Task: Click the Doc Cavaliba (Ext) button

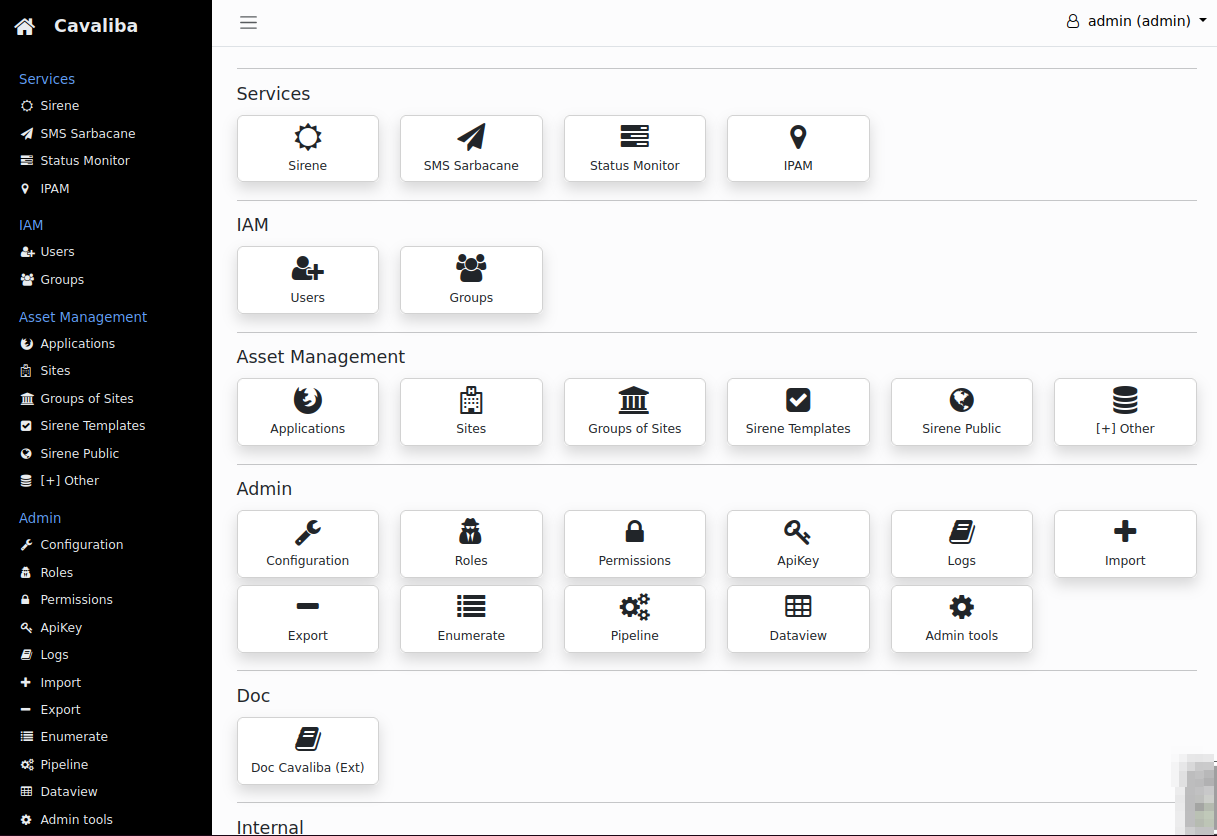Action: [x=307, y=750]
